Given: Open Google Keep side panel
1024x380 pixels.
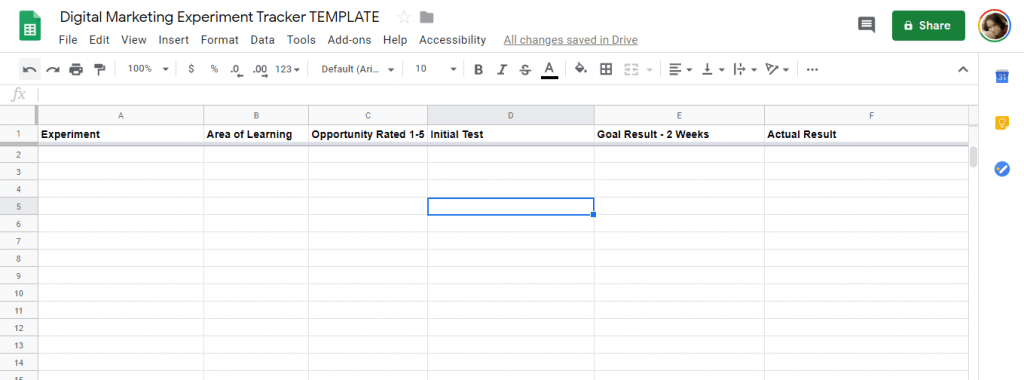Looking at the screenshot, I should coord(1002,122).
